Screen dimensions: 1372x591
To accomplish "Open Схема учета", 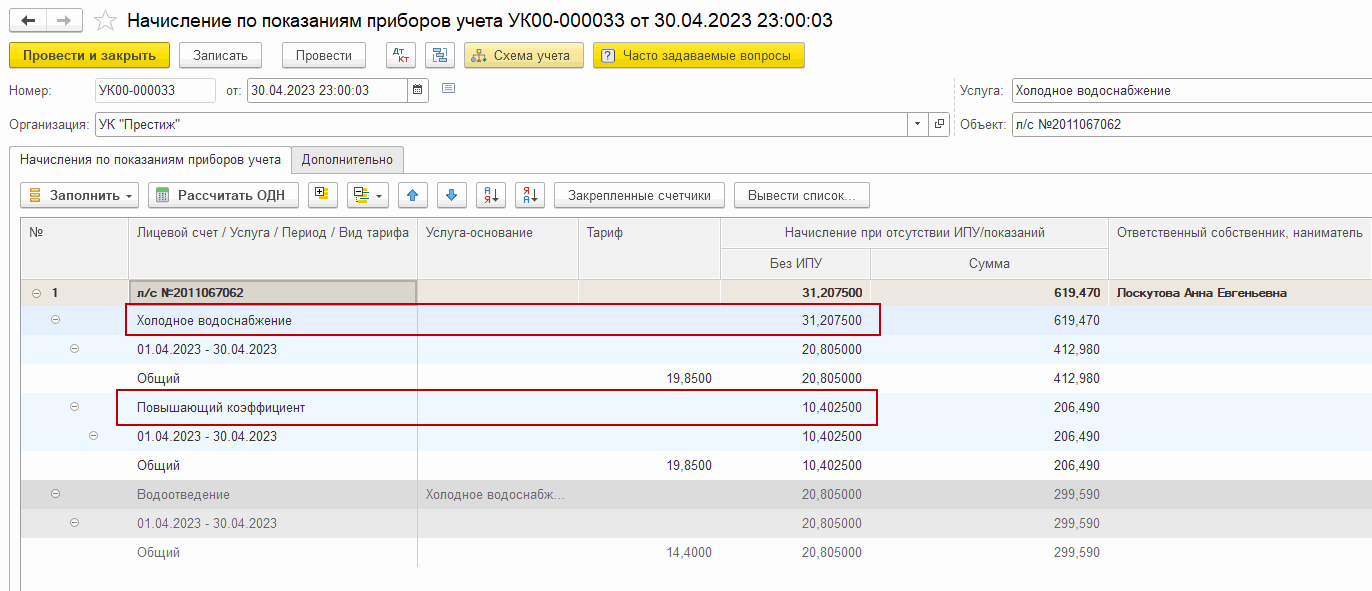I will 524,56.
